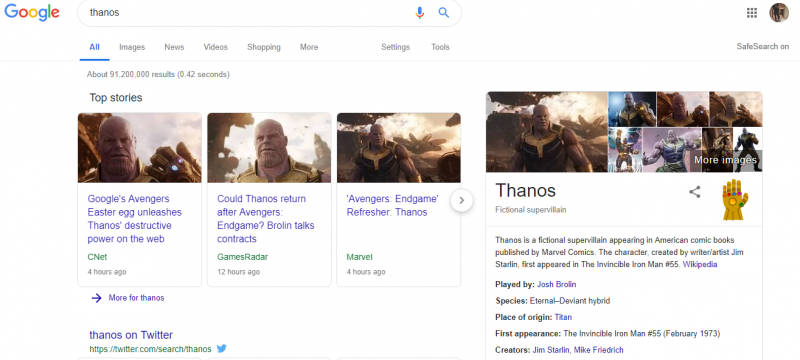The width and height of the screenshot is (800, 360).
Task: Open the Wikipedia link in knowledge panel
Action: click(700, 264)
